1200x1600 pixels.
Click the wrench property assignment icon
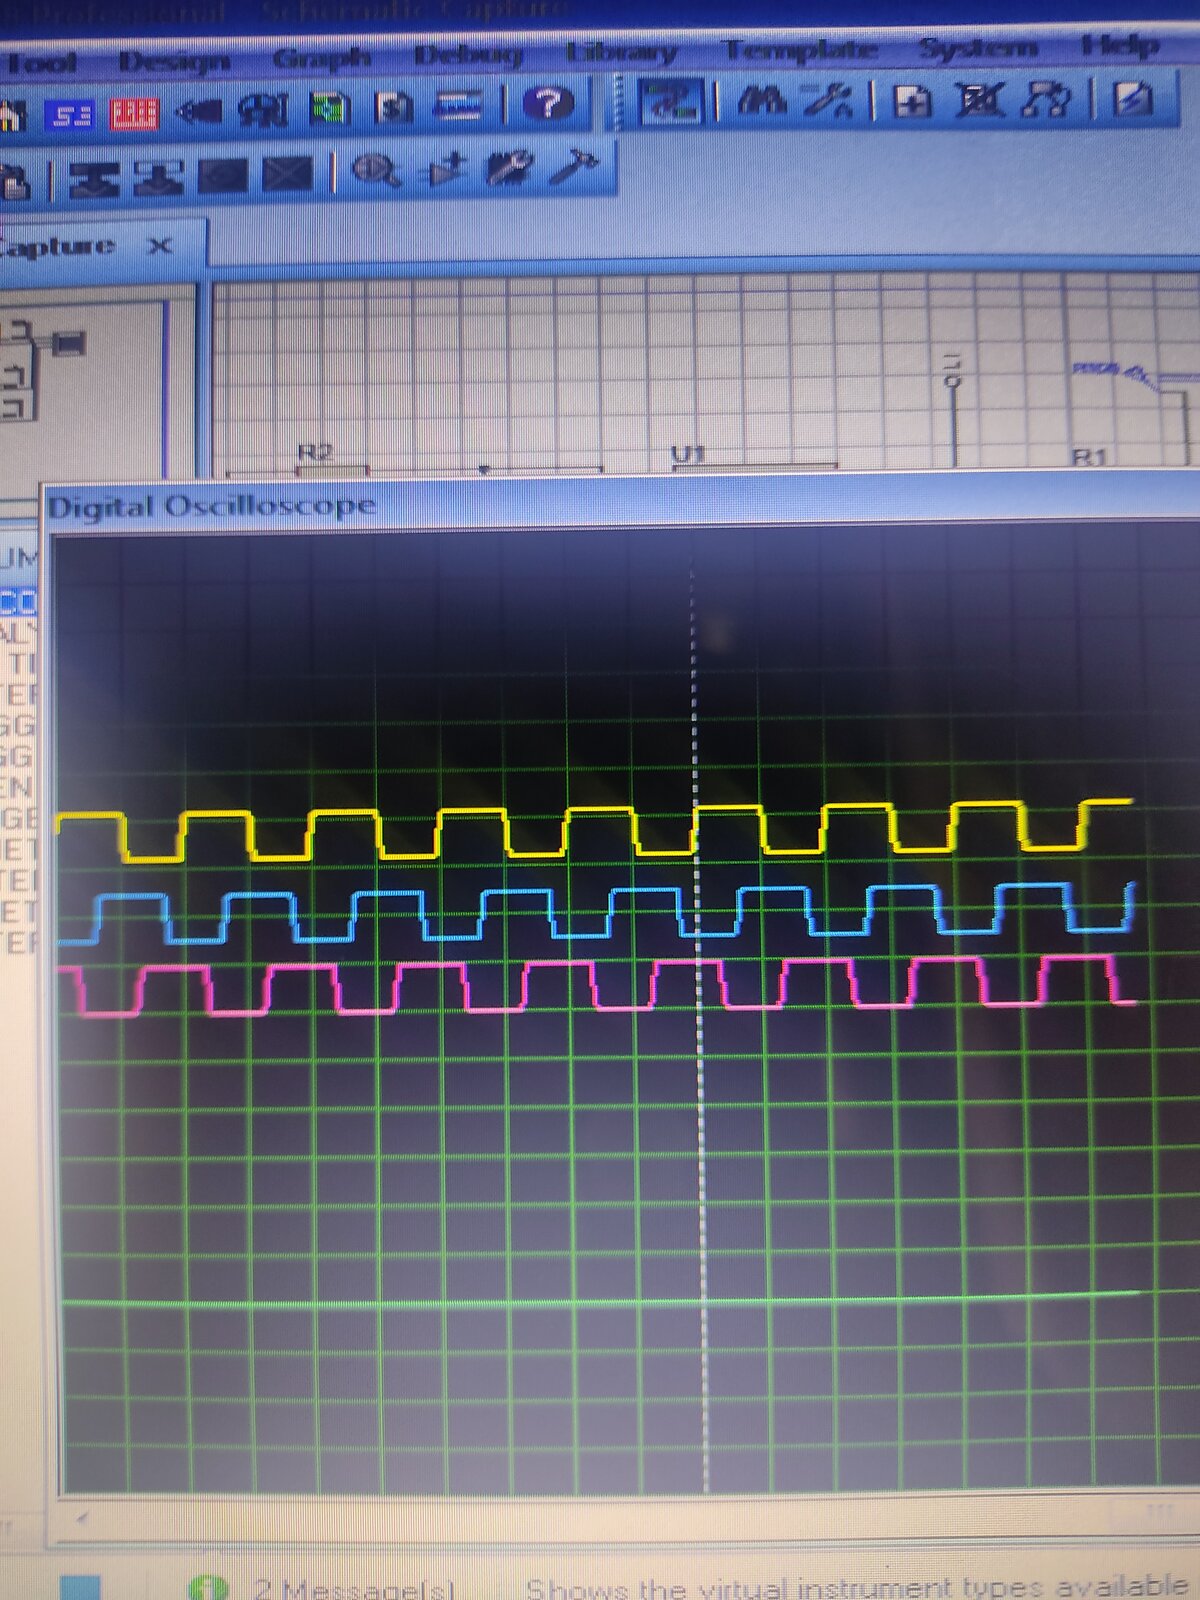(x=829, y=100)
